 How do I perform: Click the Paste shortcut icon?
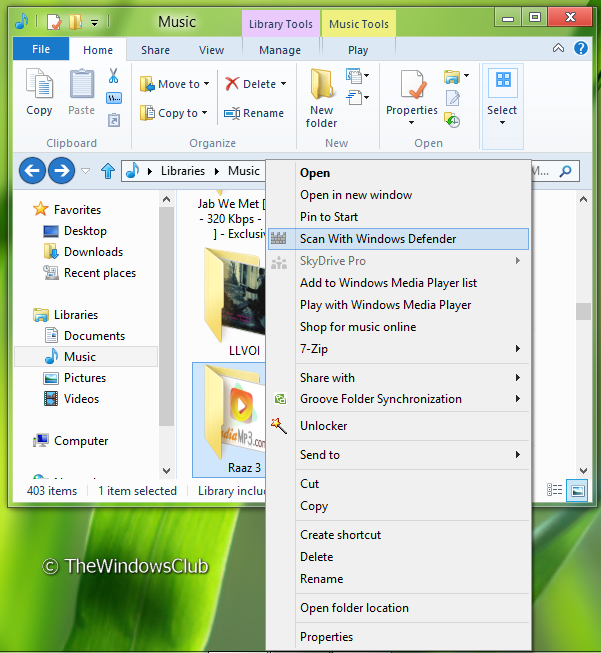114,120
